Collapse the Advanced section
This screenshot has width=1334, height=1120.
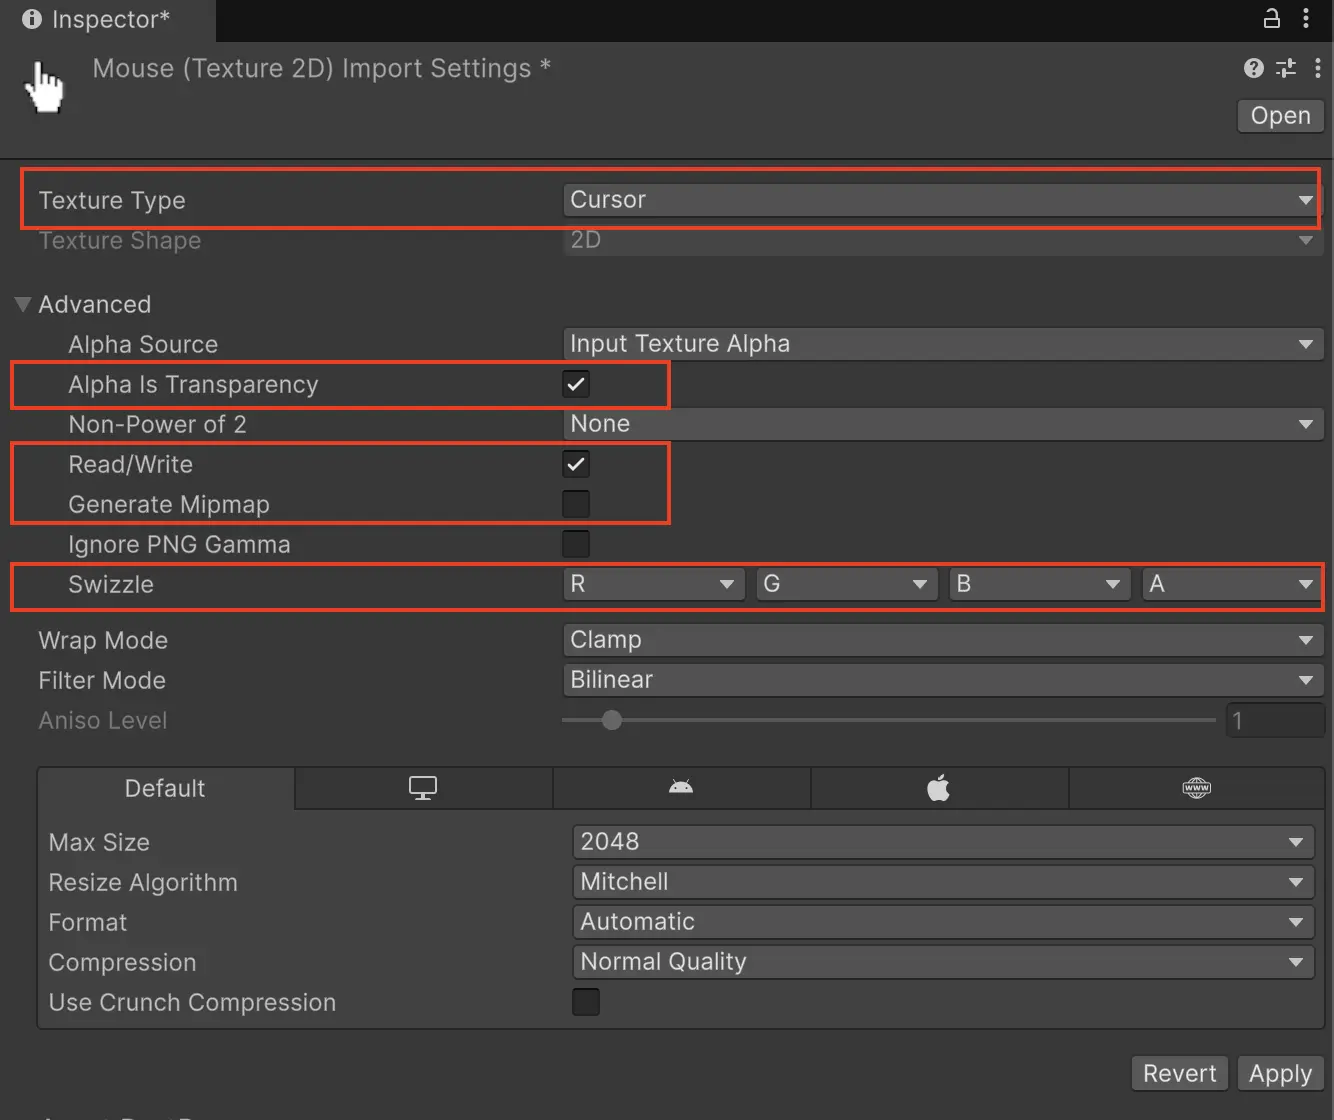coord(23,304)
